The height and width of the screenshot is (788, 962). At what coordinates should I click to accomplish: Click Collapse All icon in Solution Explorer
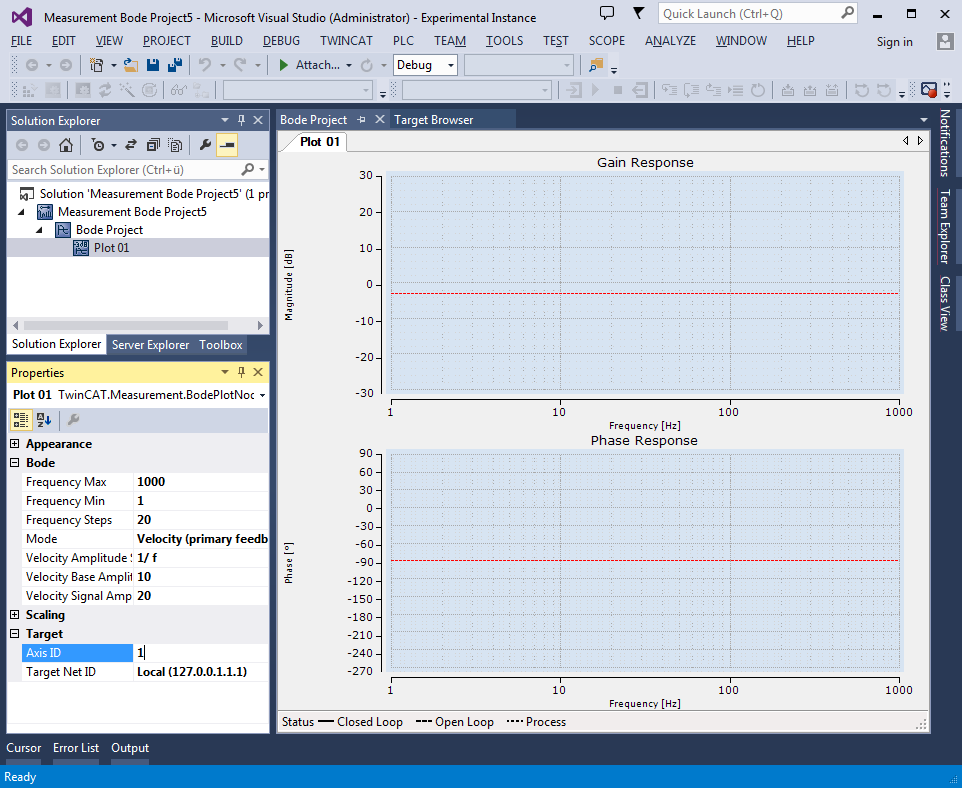[153, 145]
